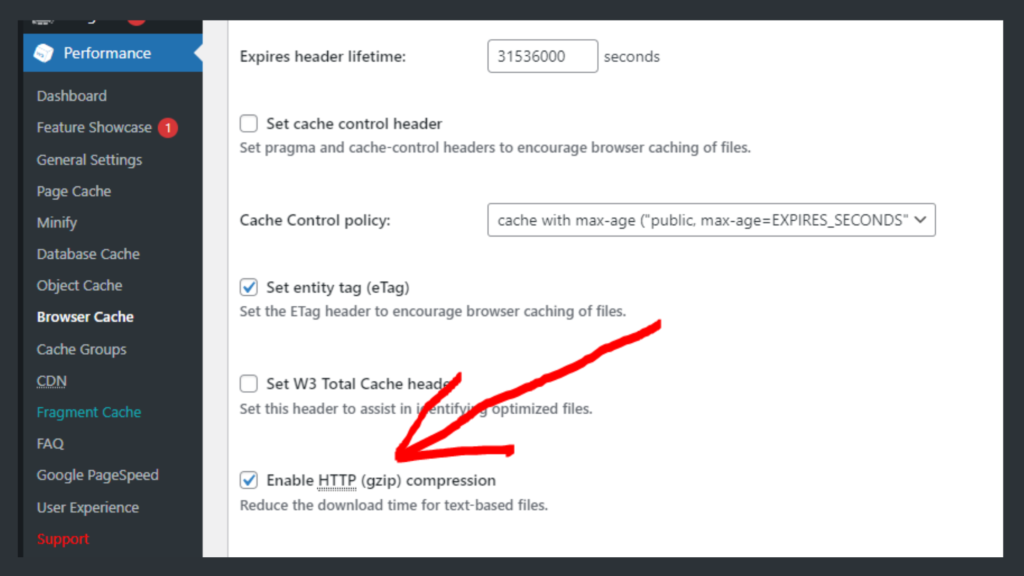Click the red Support link
Screen dimensions: 1024x576
pyautogui.click(x=63, y=539)
